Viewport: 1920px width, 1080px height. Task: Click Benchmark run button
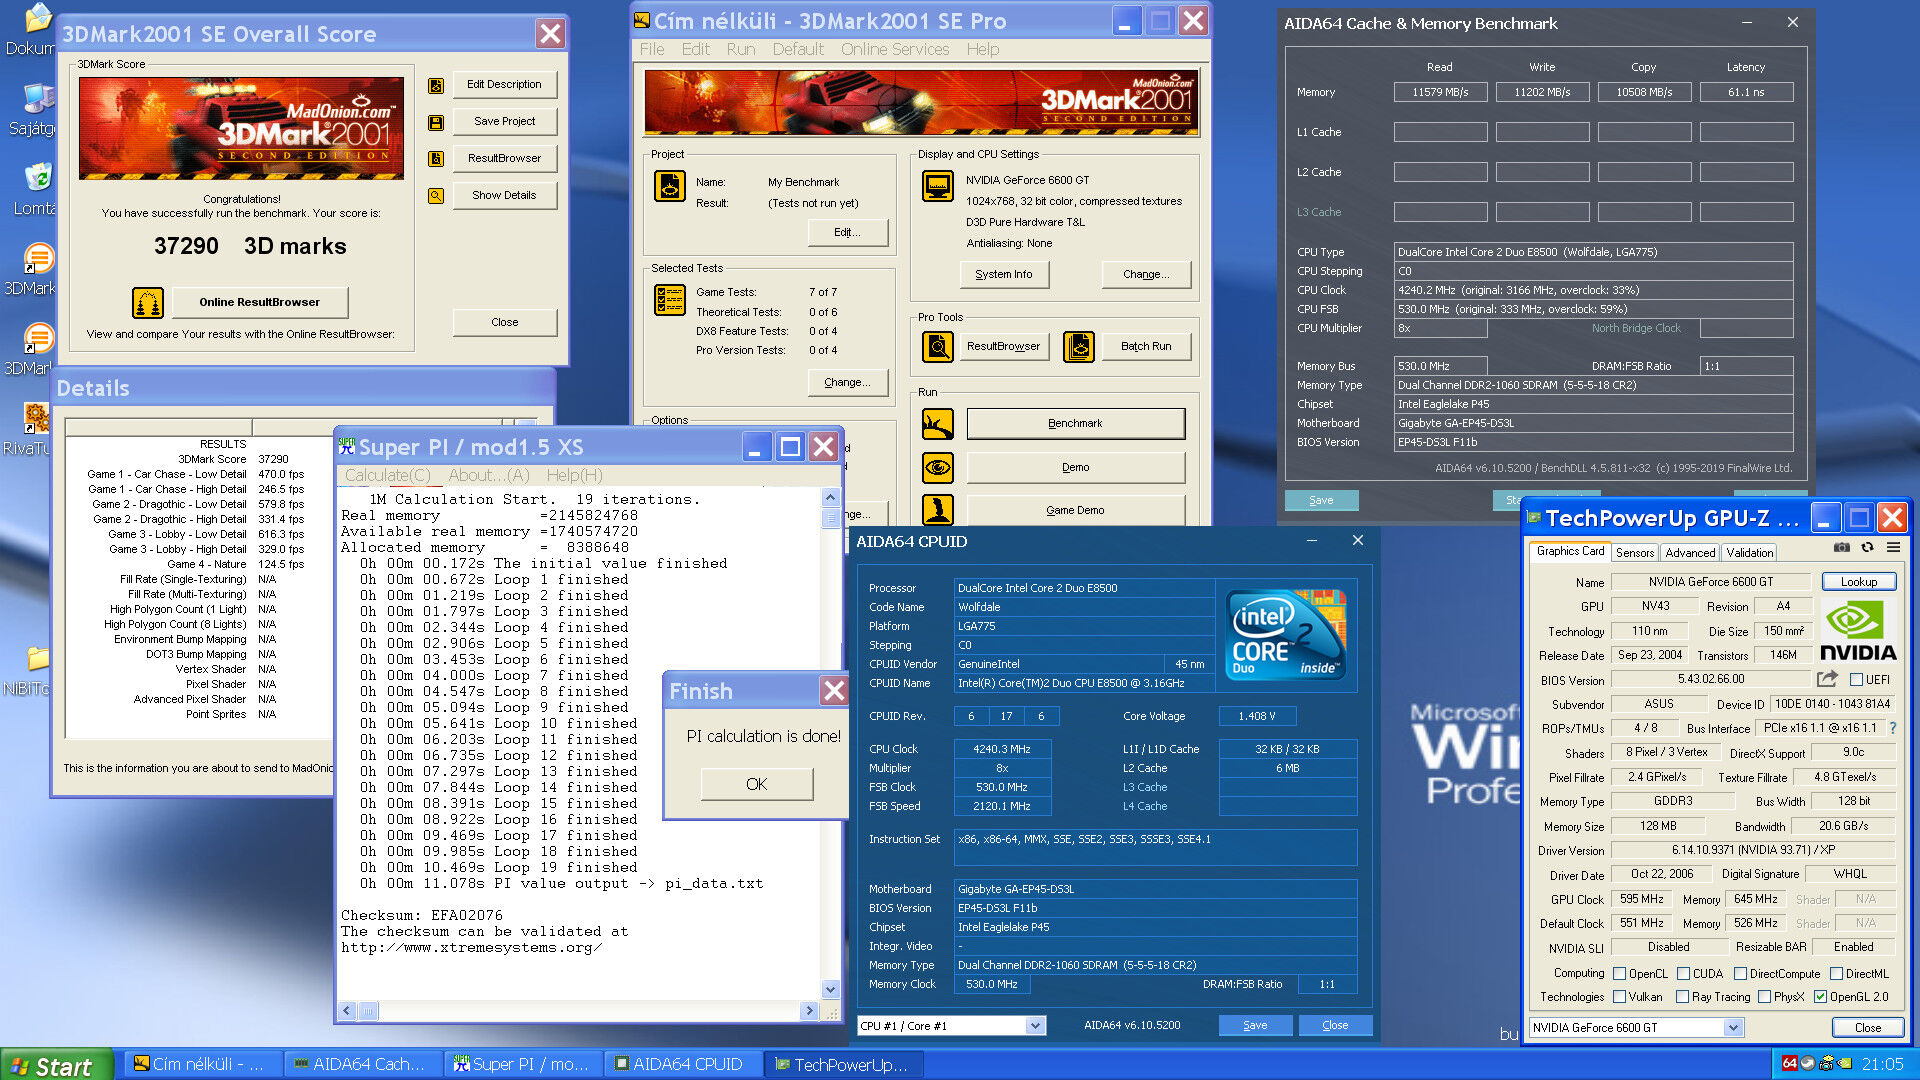pyautogui.click(x=1075, y=424)
